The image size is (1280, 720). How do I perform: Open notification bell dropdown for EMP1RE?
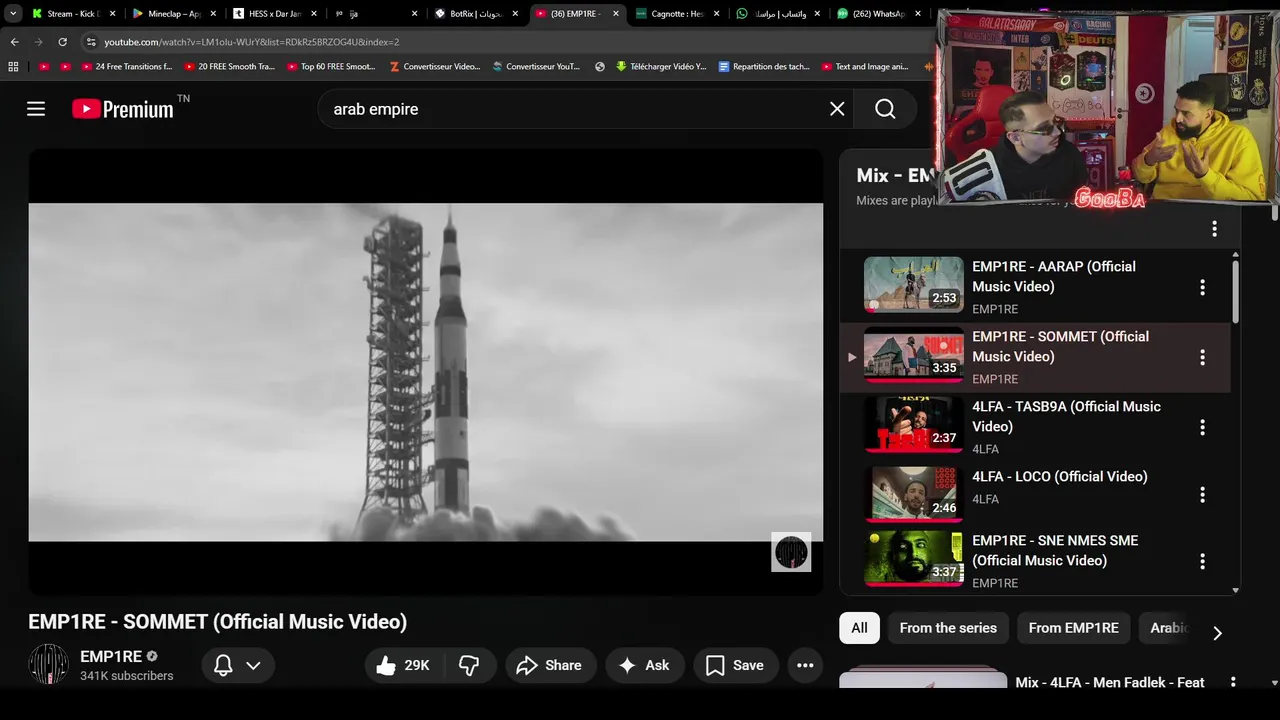tap(238, 665)
